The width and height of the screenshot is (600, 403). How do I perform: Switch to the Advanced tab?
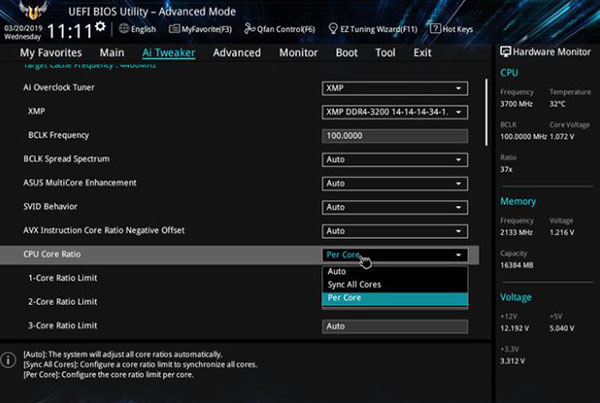pyautogui.click(x=237, y=53)
